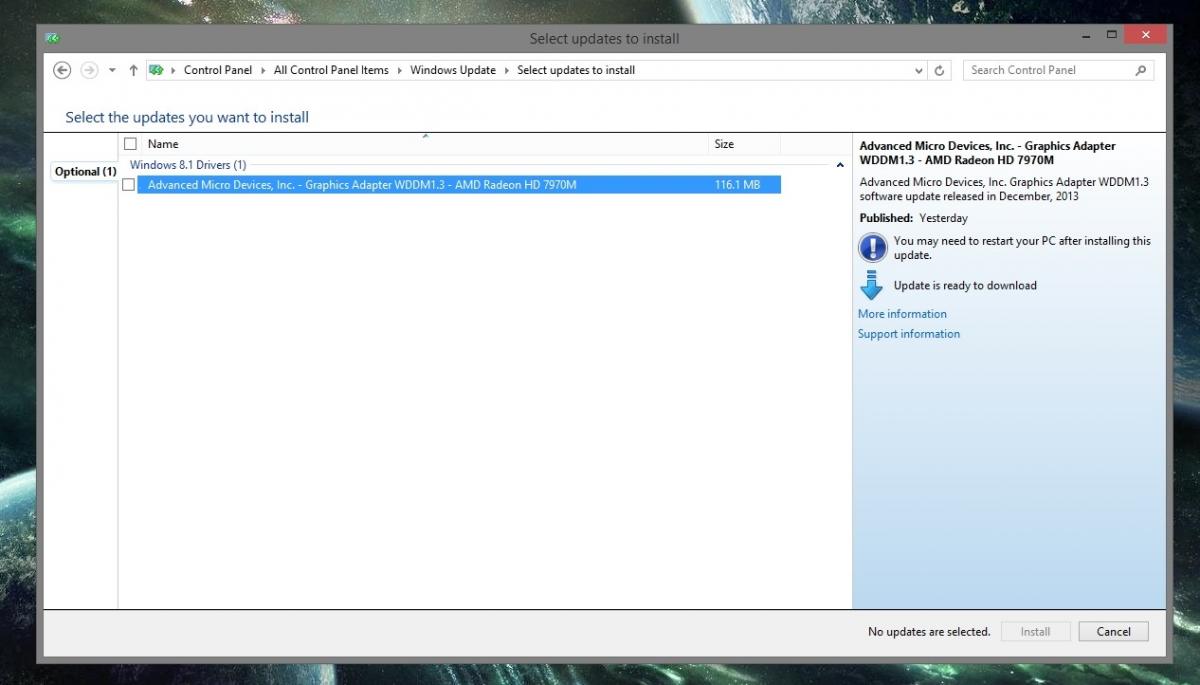Click the 'Select the updates you want to install' heading
The width and height of the screenshot is (1200, 685).
[187, 117]
